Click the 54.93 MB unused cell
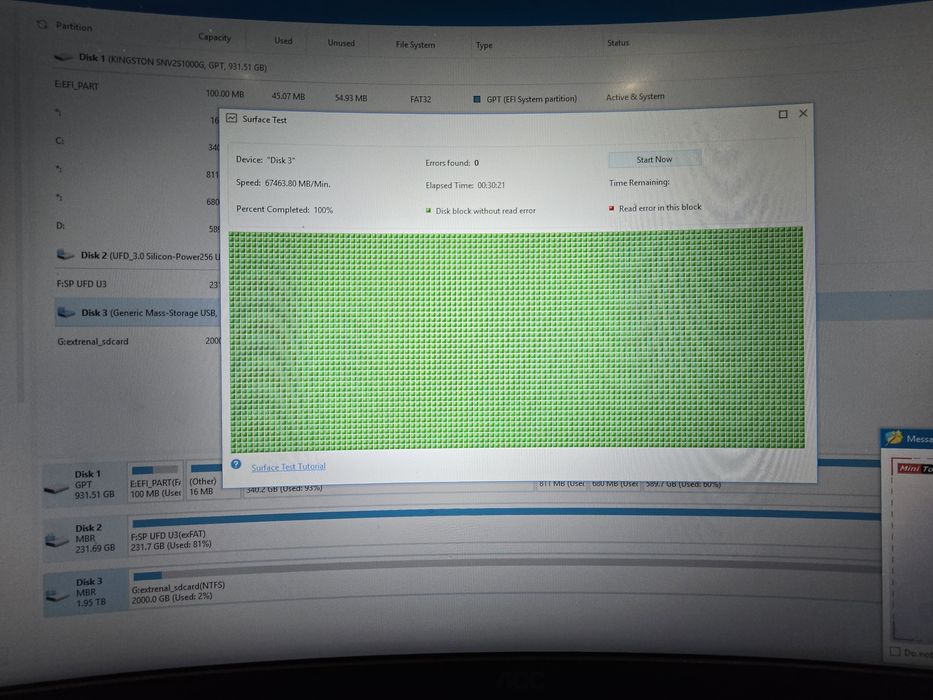The height and width of the screenshot is (700, 933). [x=350, y=98]
